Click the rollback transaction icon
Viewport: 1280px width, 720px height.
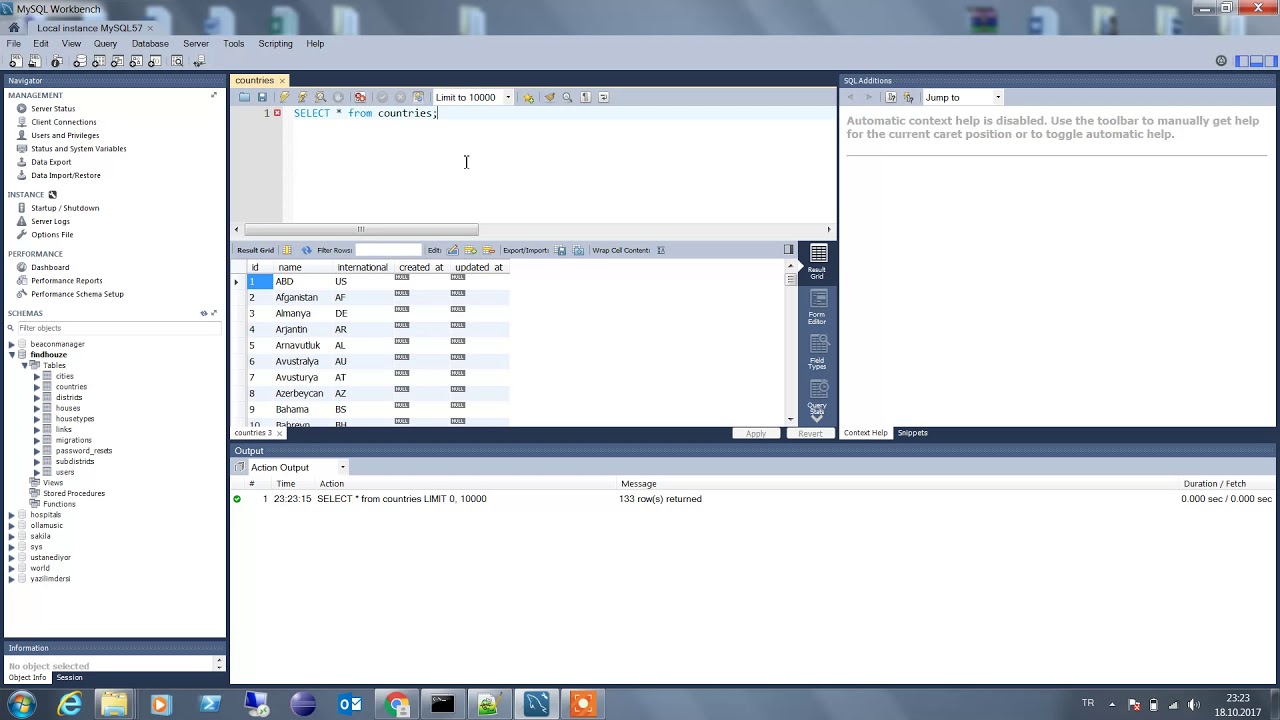click(x=400, y=97)
